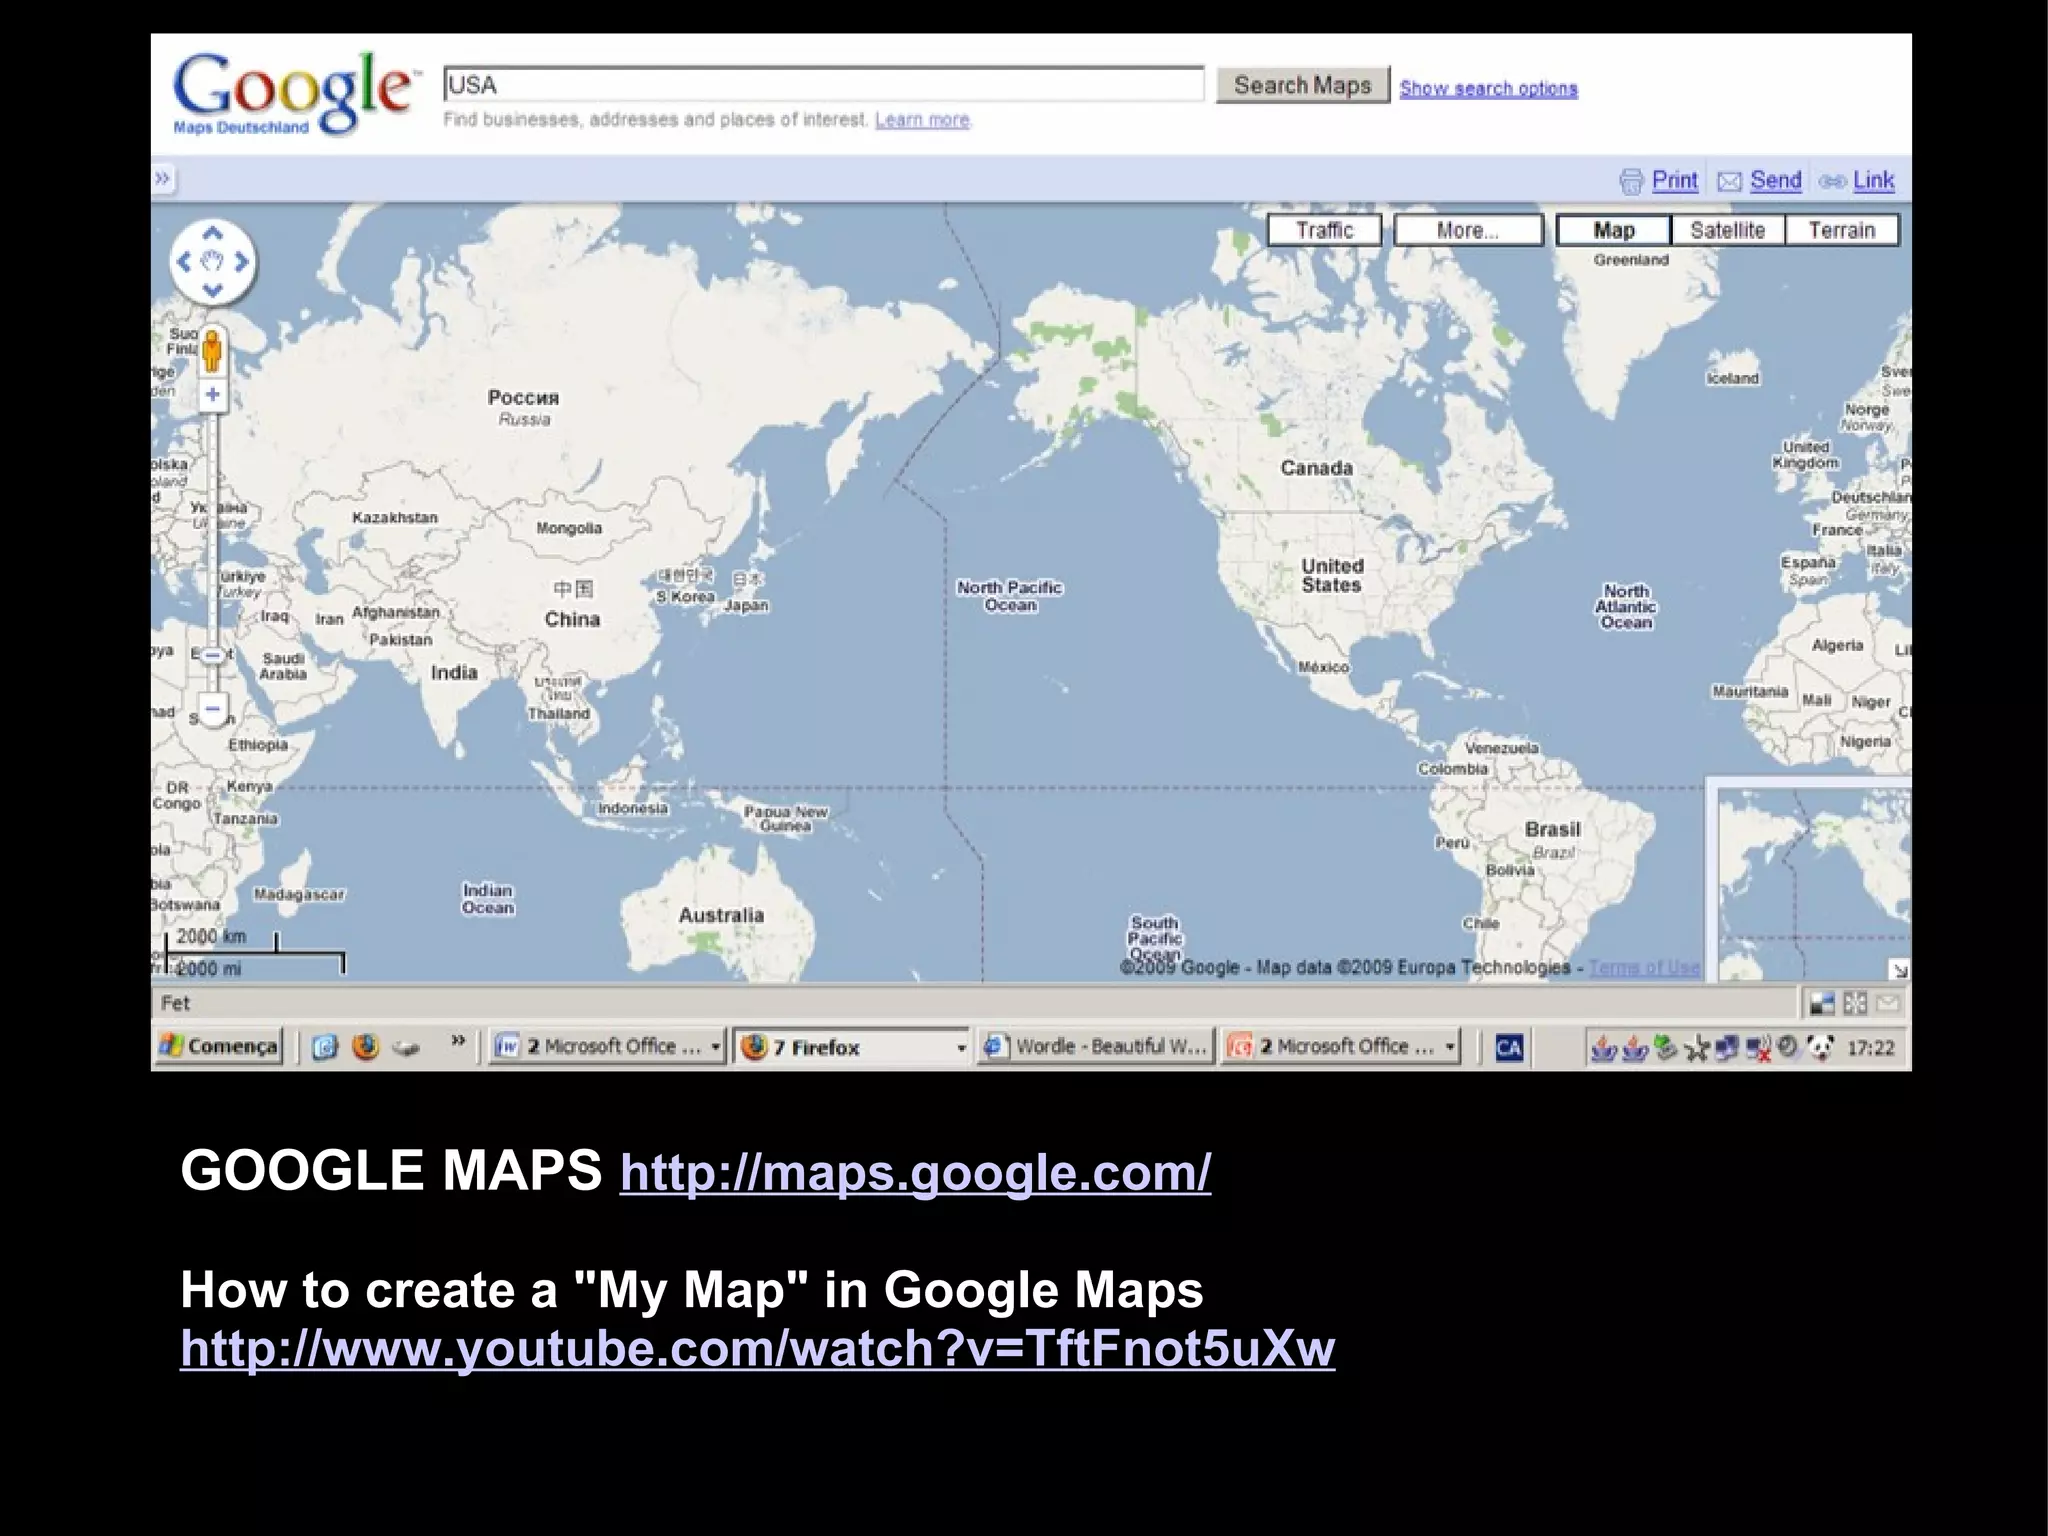This screenshot has height=1536, width=2048.
Task: Click the United States label on map
Action: [1332, 575]
